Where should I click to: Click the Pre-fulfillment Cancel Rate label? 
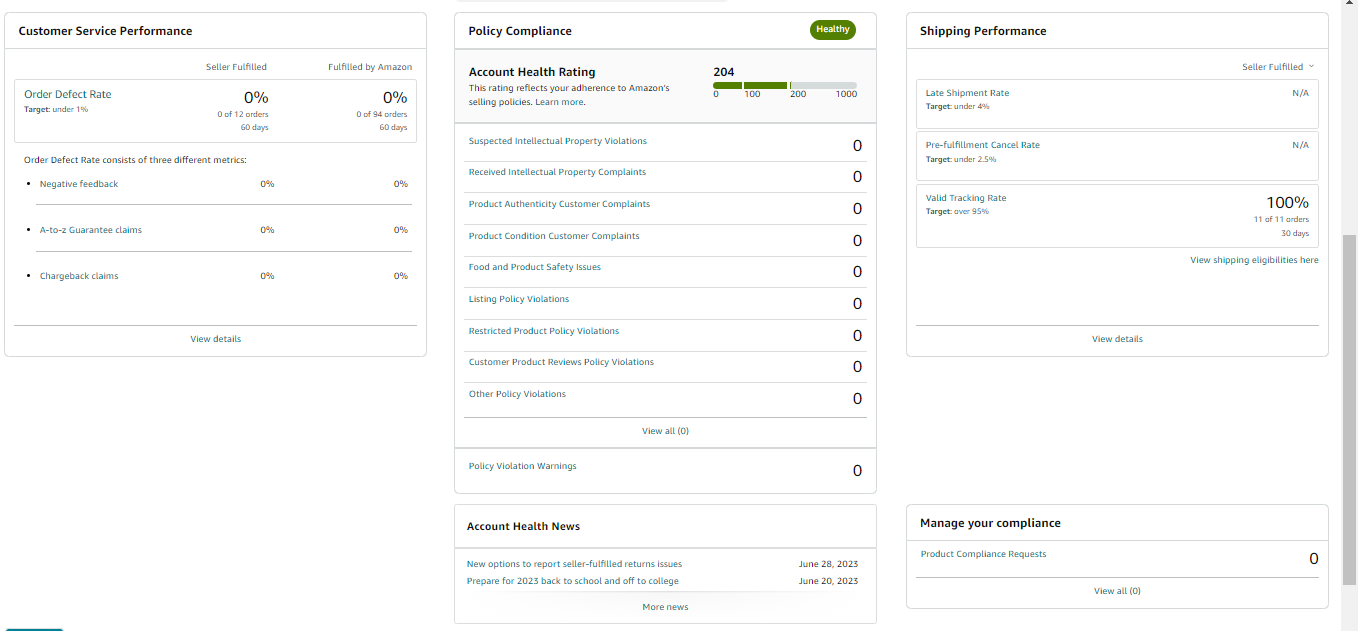click(x=983, y=145)
